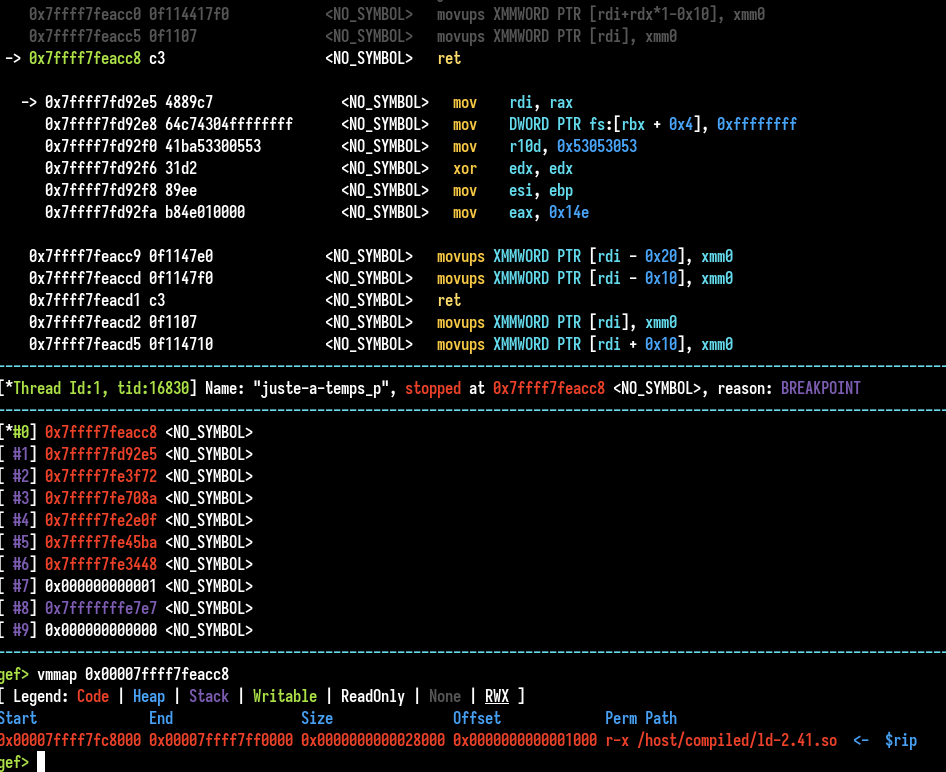Select backtrace frame #3 address 0x7ffff7fe708a
This screenshot has height=772, width=946.
[x=101, y=498]
